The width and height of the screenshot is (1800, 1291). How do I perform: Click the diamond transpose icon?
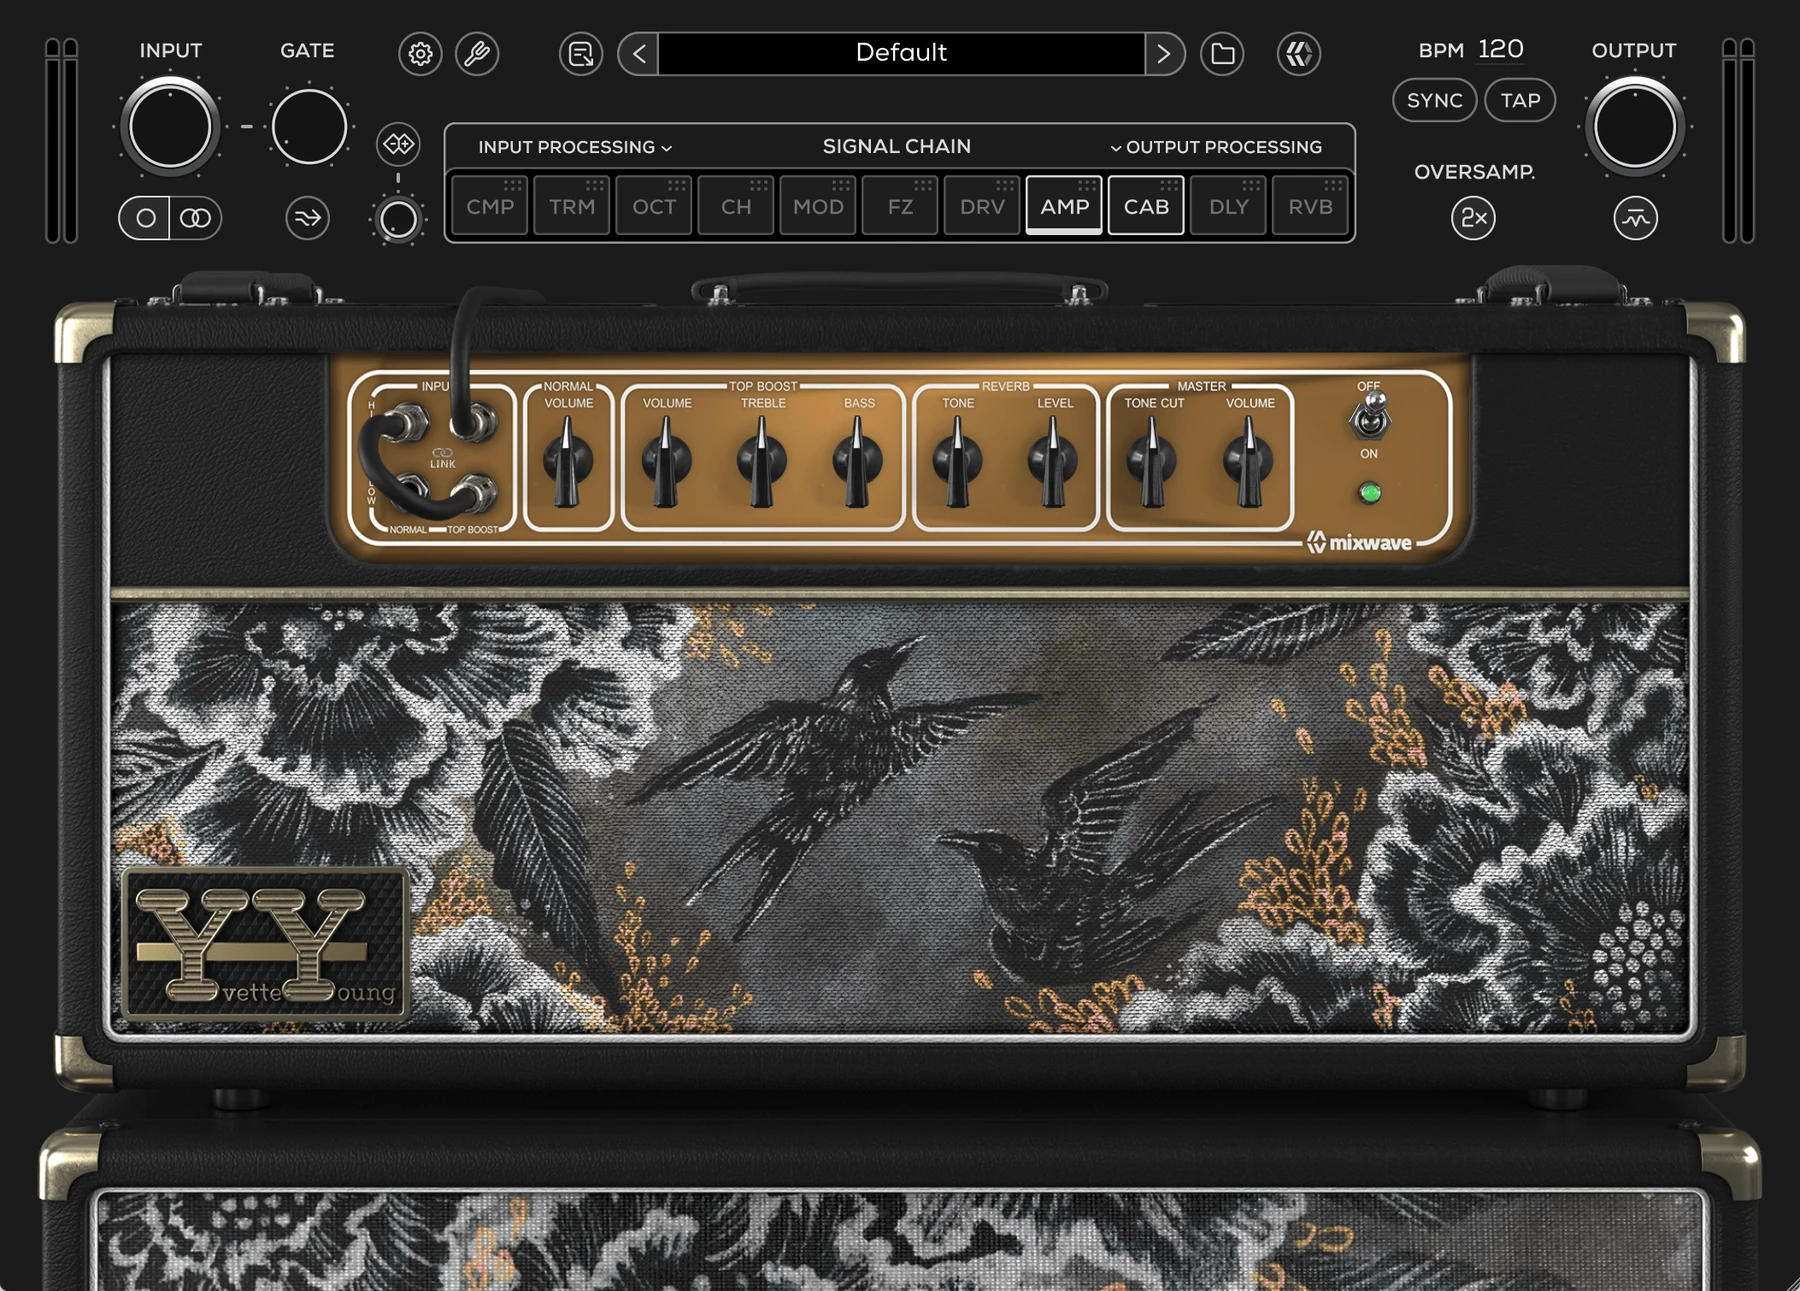coord(398,144)
